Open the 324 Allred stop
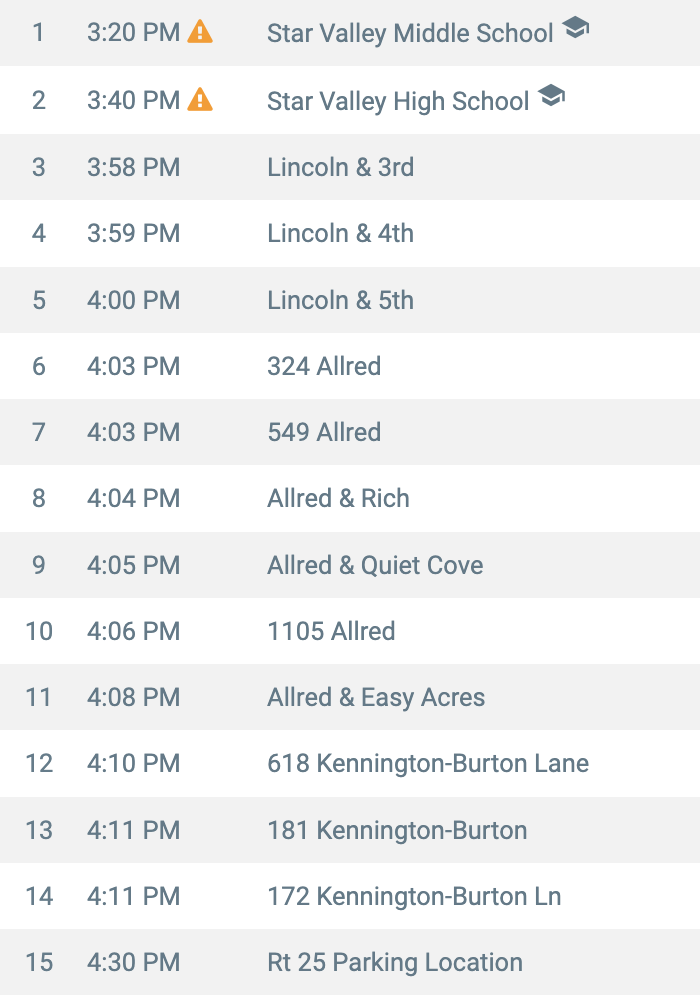700x1004 pixels. tap(324, 366)
